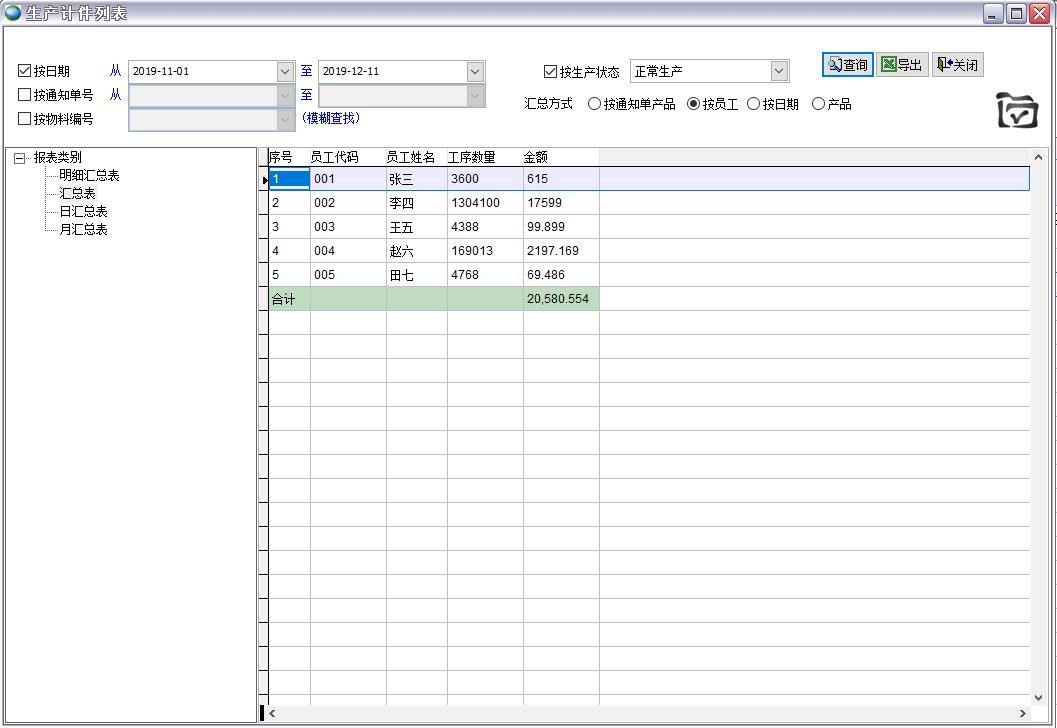Uncheck the 按日期 checkbox
The height and width of the screenshot is (728, 1057).
[x=25, y=71]
